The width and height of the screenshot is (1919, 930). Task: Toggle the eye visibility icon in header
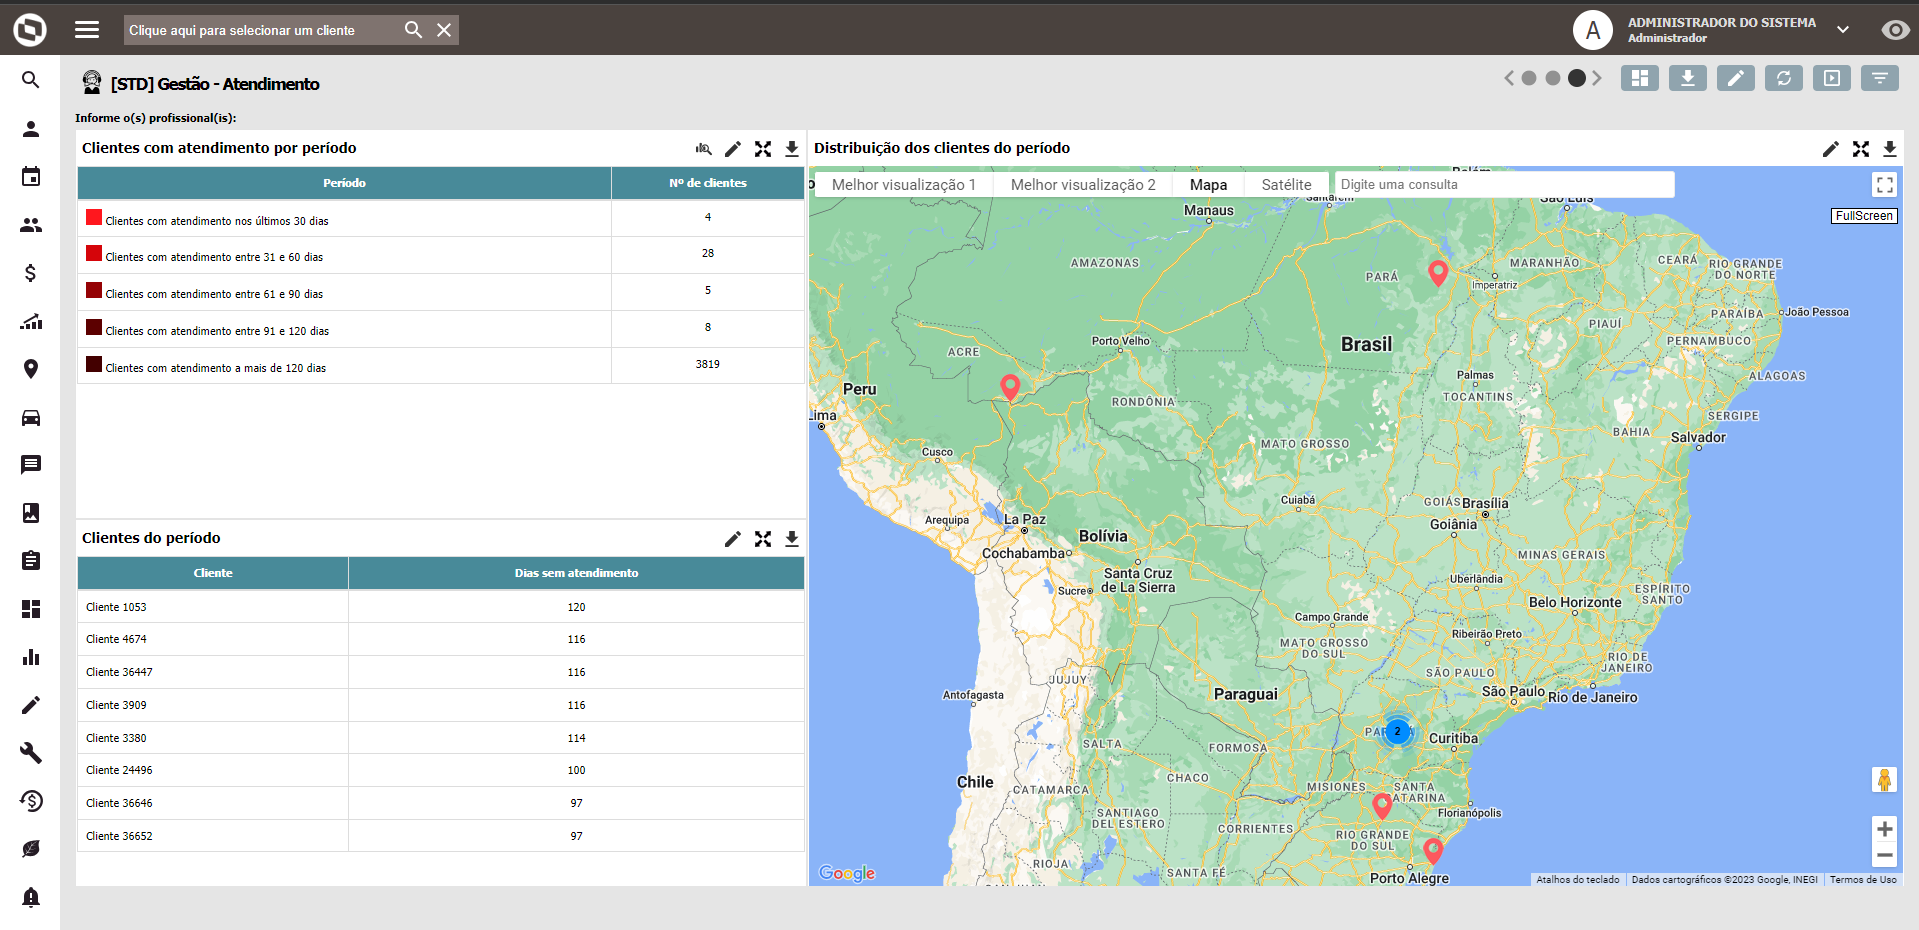coord(1894,30)
